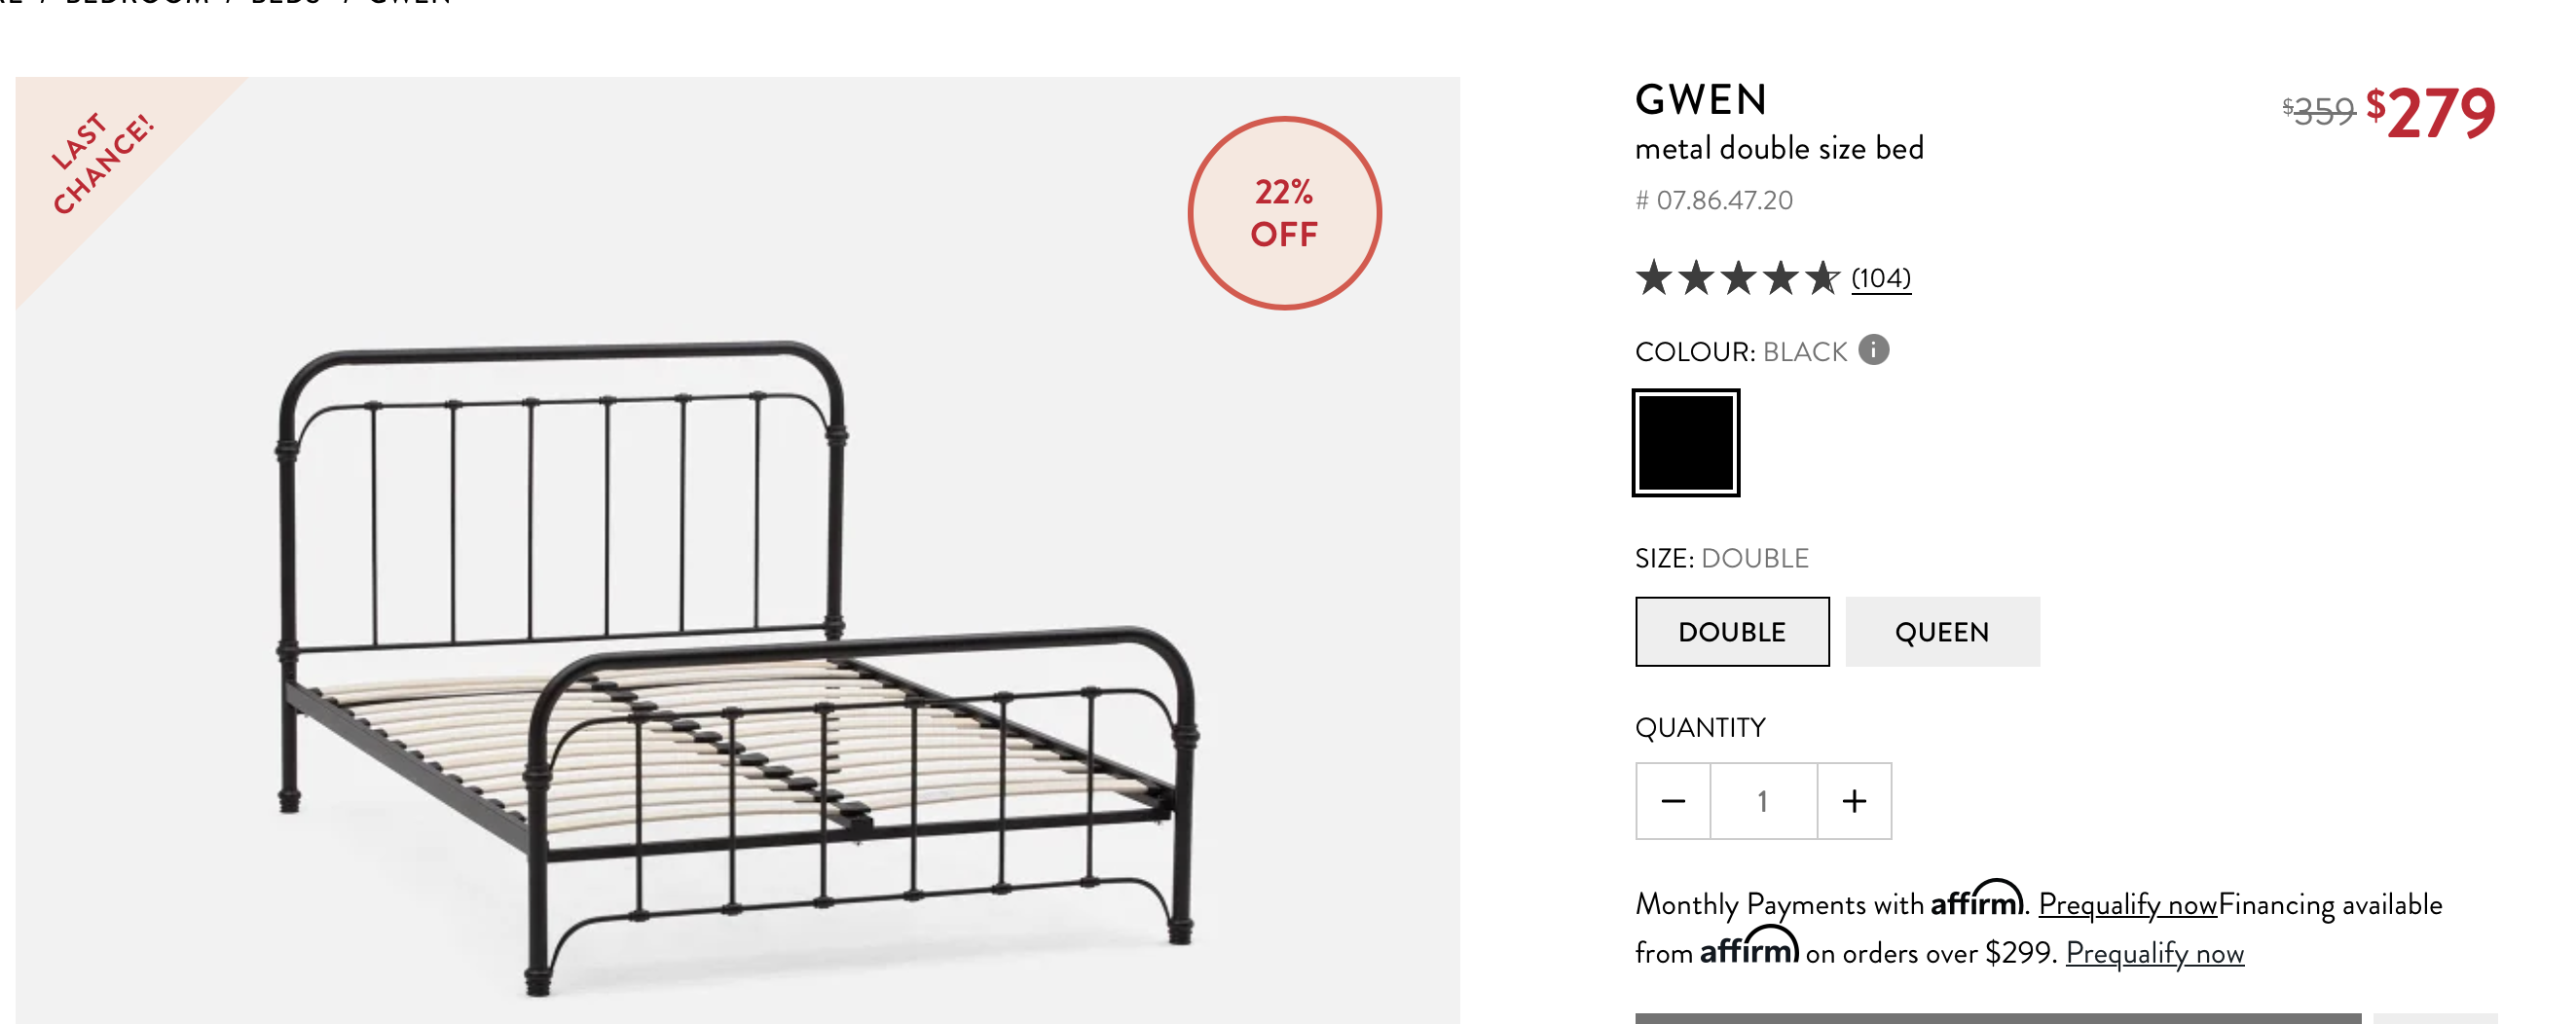This screenshot has width=2576, height=1024.
Task: Decrease quantity with the minus button
Action: (x=1673, y=801)
